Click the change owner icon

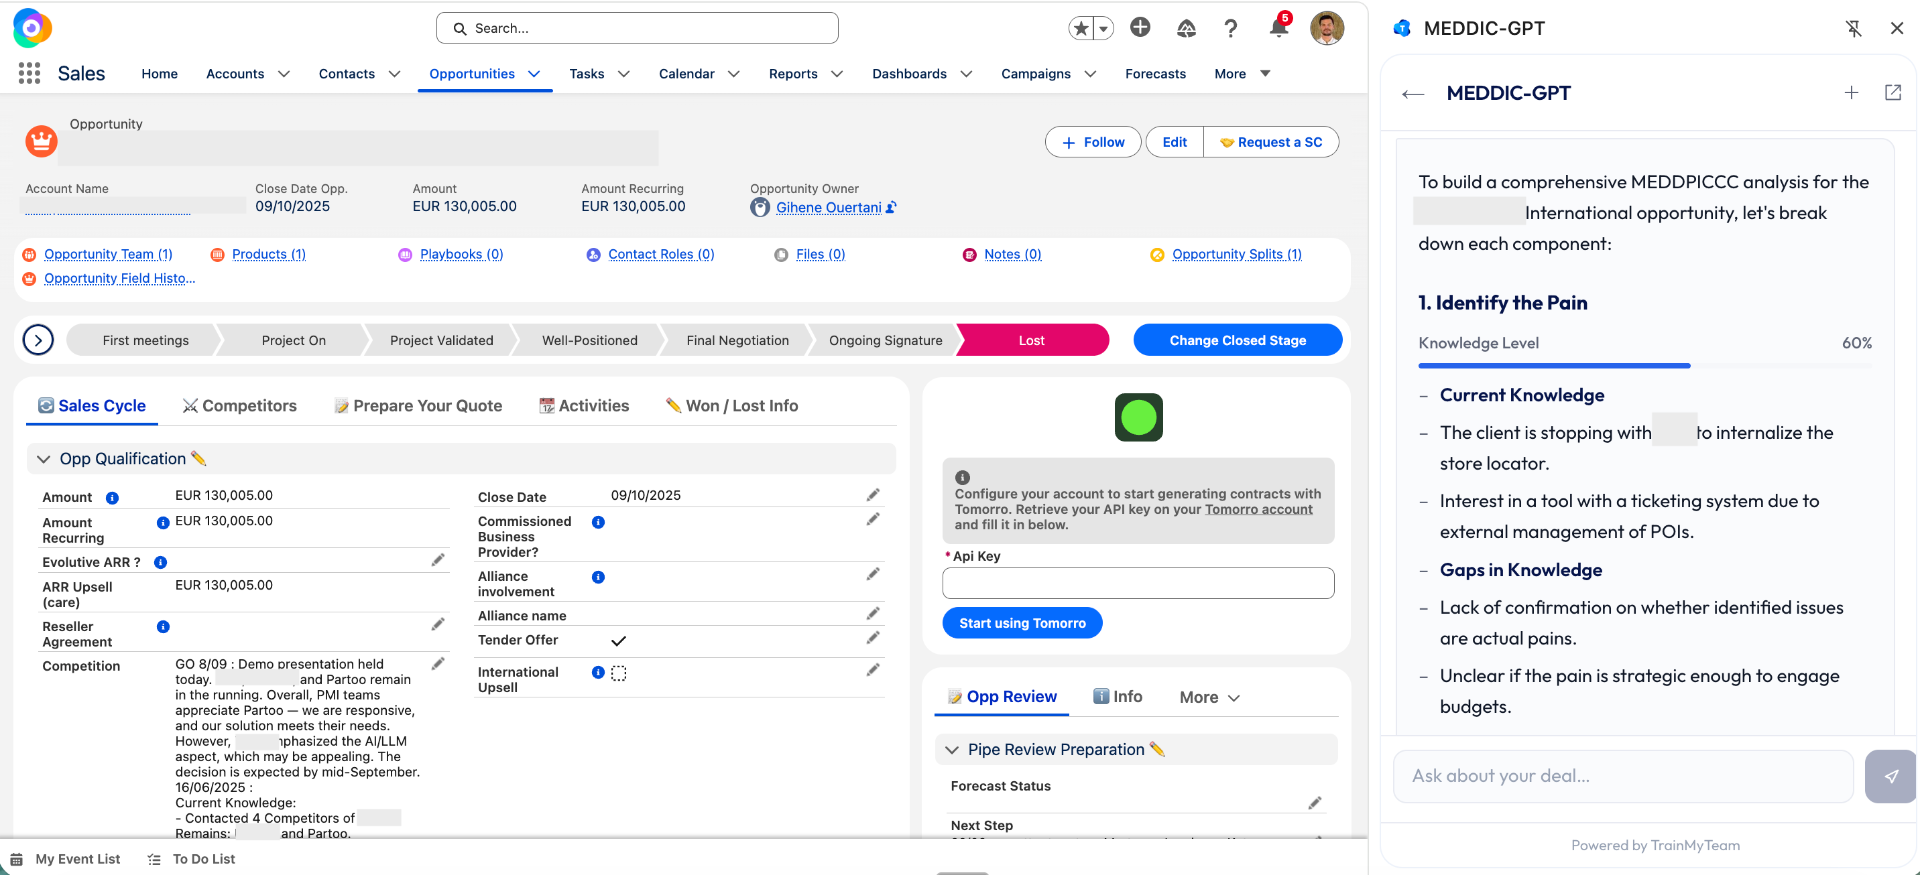[891, 208]
